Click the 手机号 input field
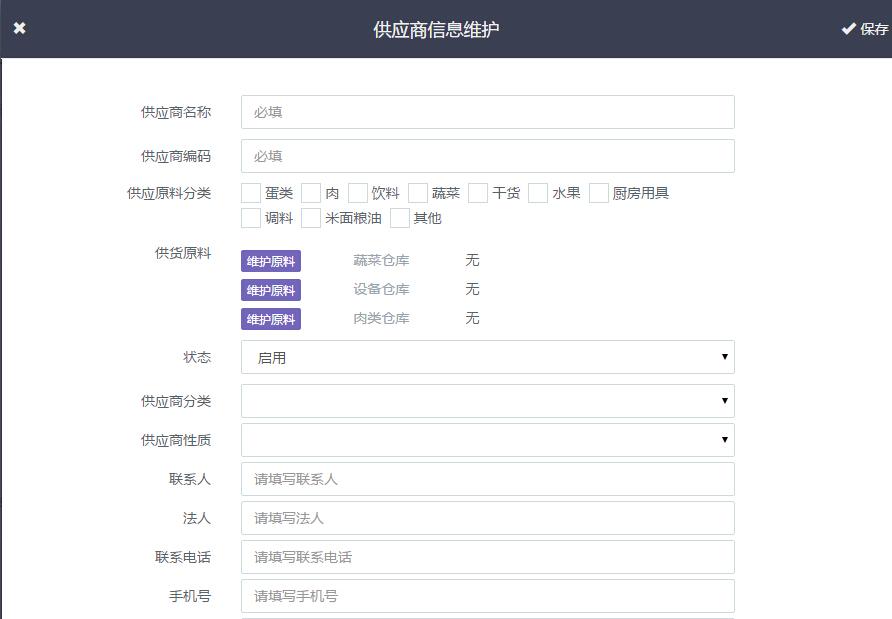Image resolution: width=892 pixels, height=619 pixels. click(487, 596)
